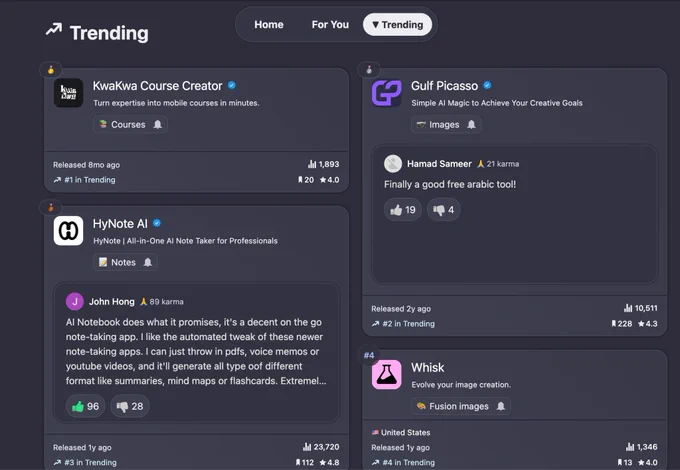680x470 pixels.
Task: Click '#2 in Trending' text
Action: (409, 323)
